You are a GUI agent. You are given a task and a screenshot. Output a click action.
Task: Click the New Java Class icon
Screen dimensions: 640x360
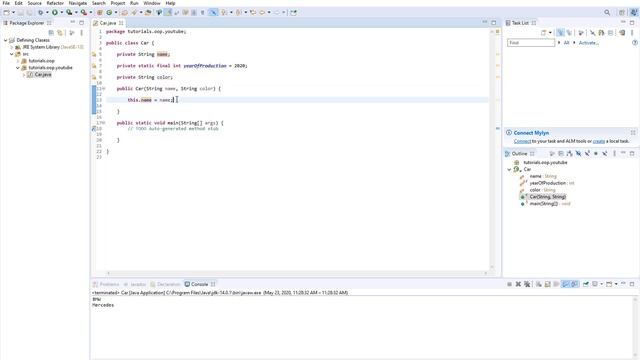109,13
